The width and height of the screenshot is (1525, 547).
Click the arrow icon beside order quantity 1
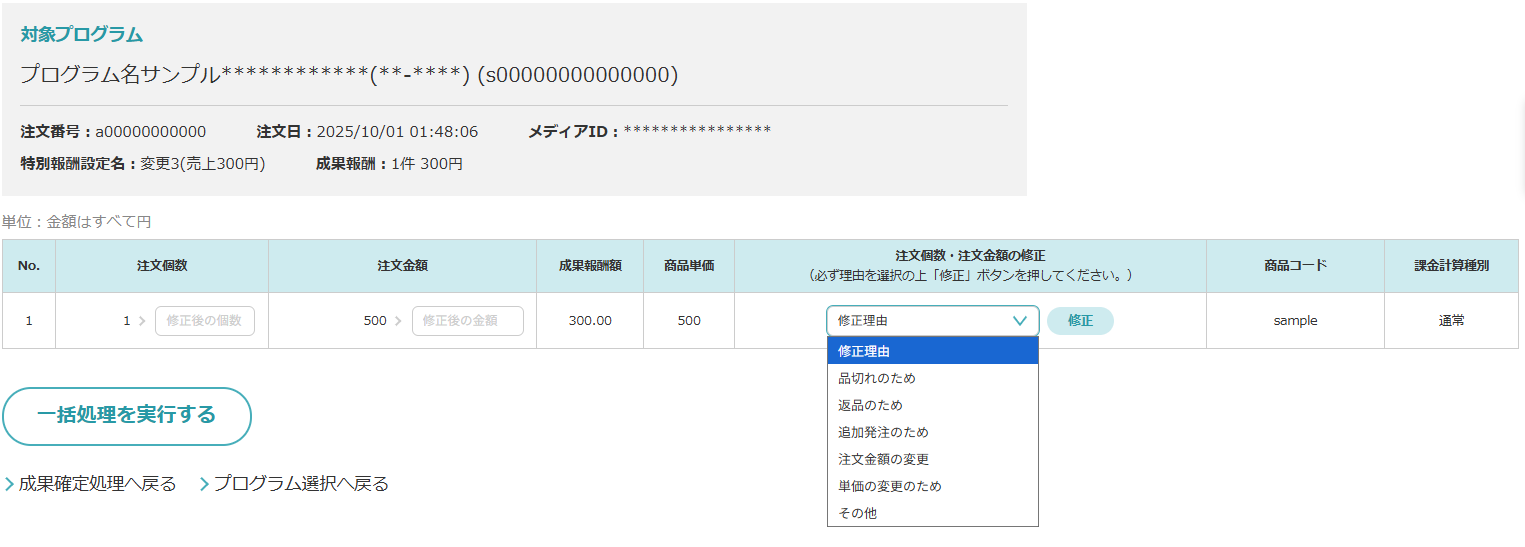(141, 321)
